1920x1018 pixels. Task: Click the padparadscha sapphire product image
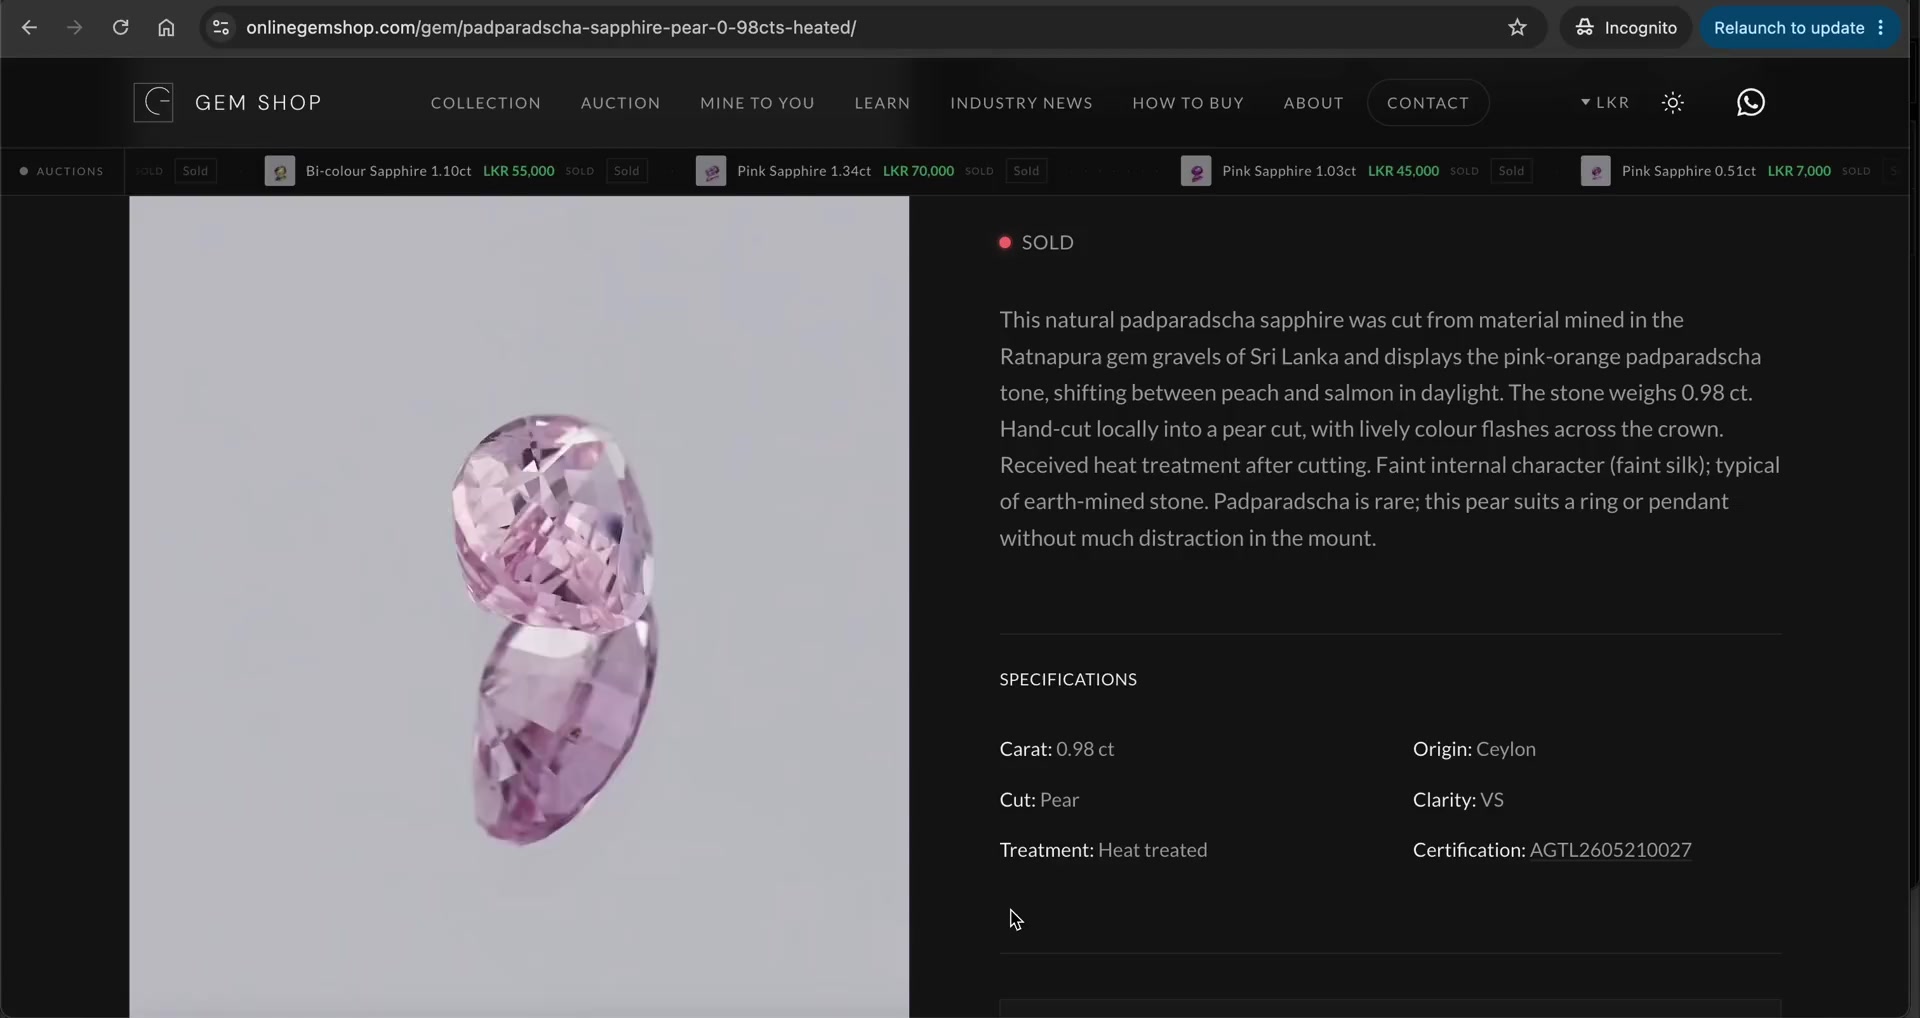519,606
